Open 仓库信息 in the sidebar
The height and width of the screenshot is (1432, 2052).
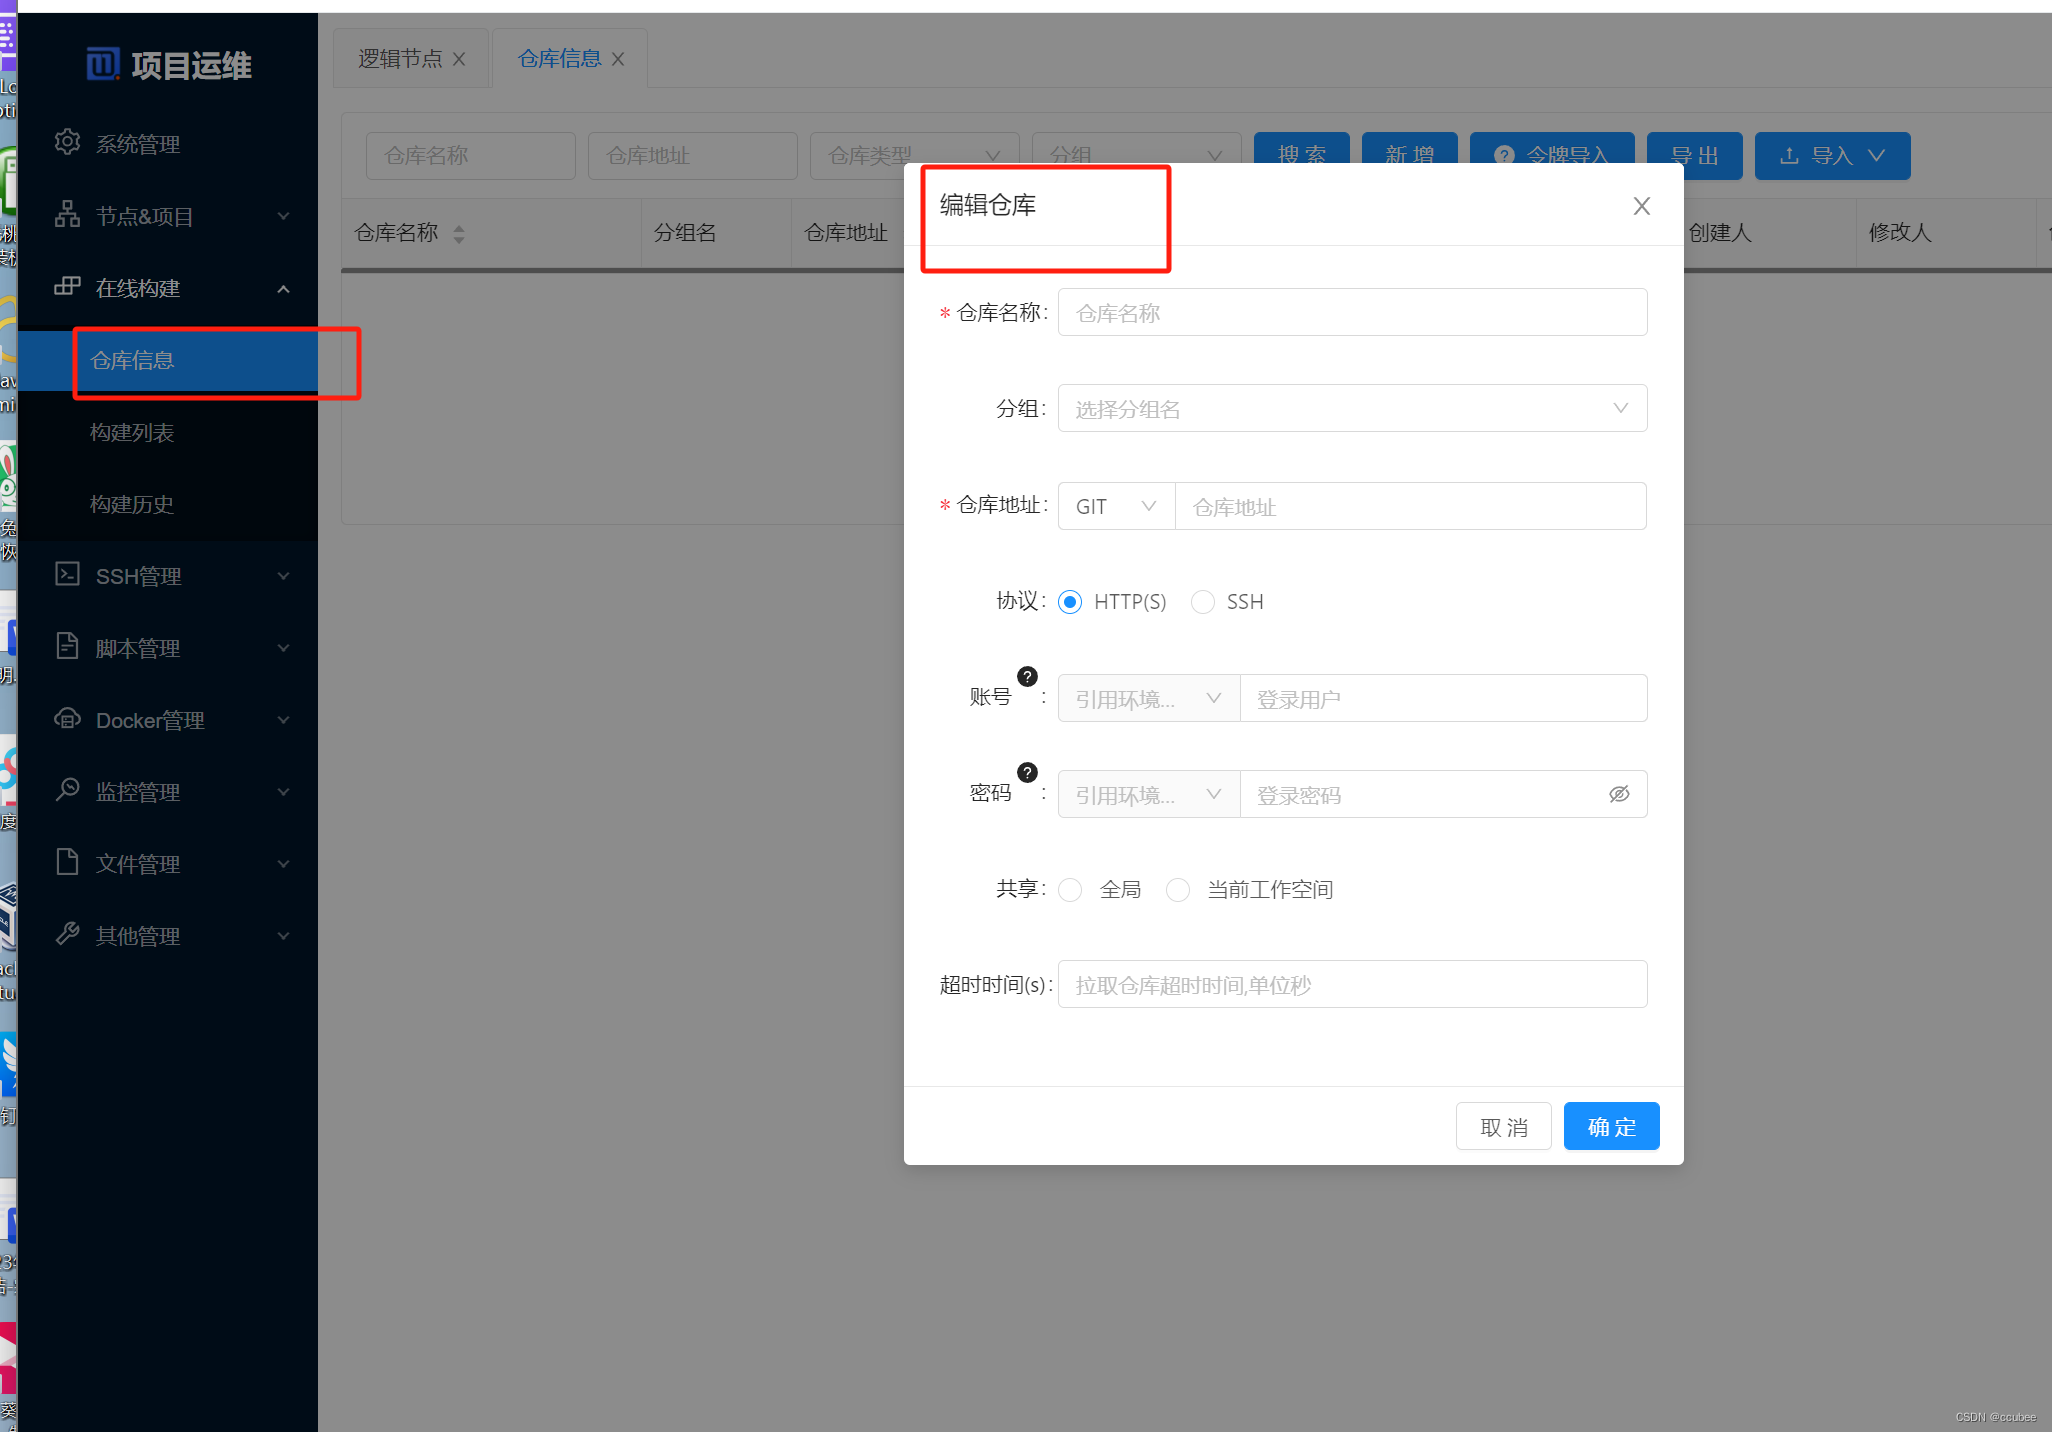[168, 360]
